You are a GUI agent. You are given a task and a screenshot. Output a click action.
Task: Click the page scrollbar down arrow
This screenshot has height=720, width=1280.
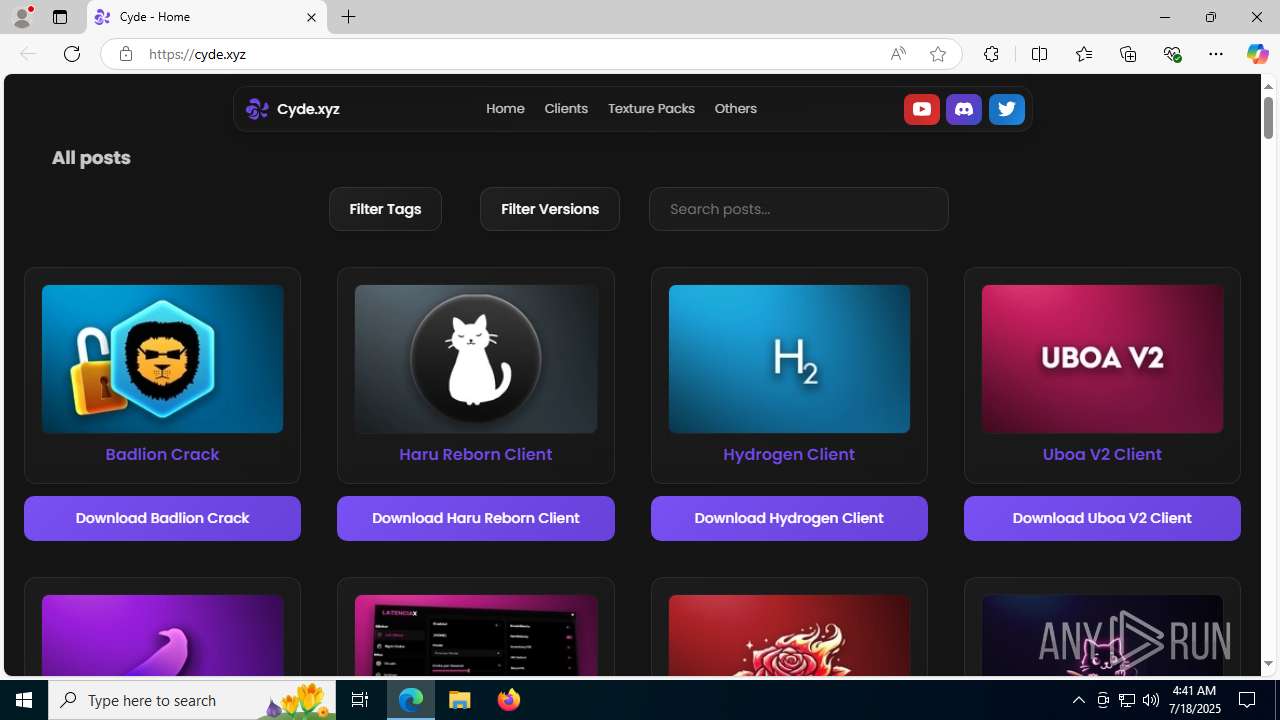(1268, 664)
